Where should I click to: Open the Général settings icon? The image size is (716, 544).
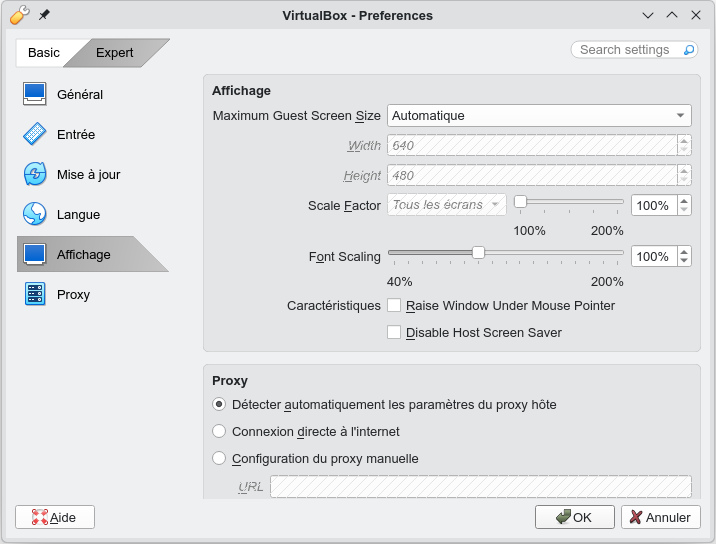(x=35, y=94)
